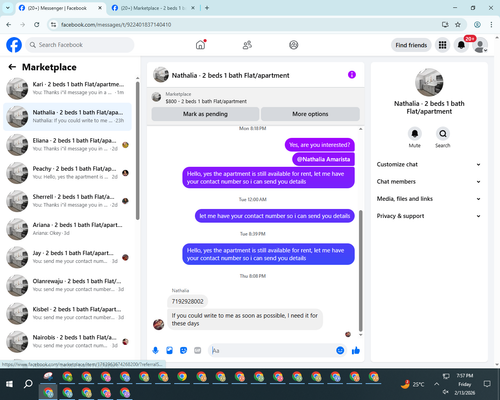Open the Nairobis conversation
Viewport: 500px width, 400px height.
tap(68, 341)
